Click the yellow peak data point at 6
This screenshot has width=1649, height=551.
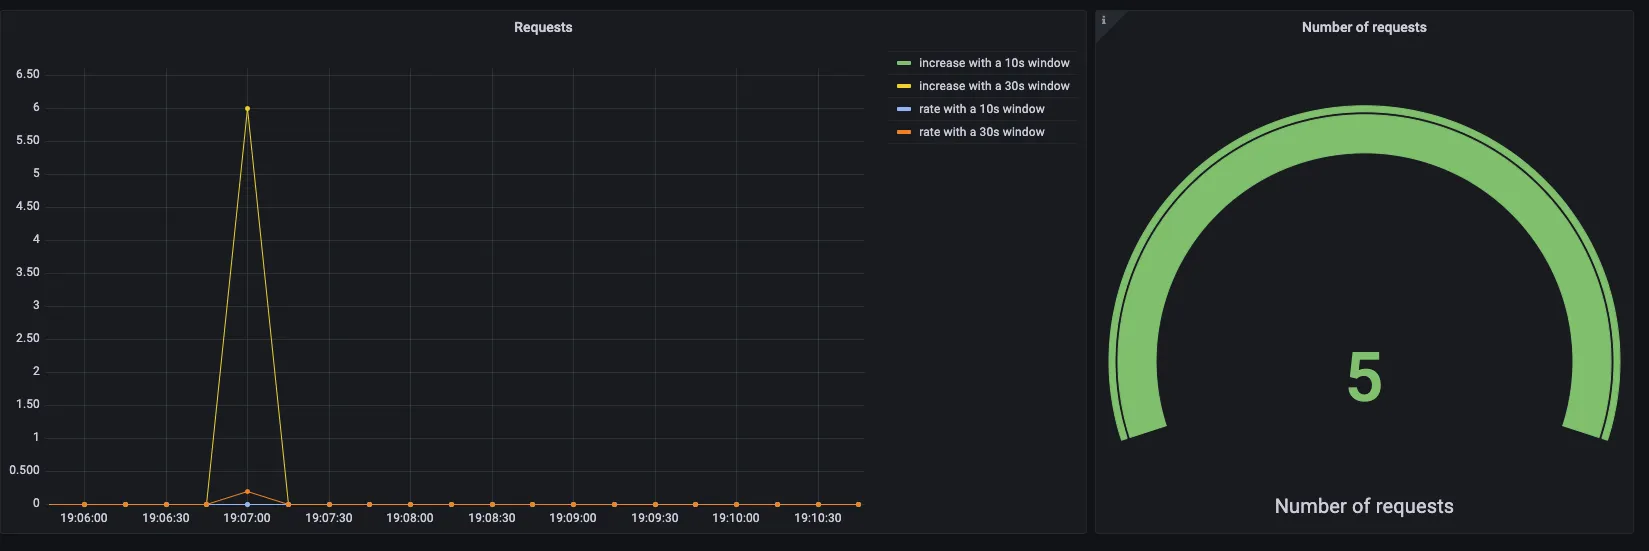[247, 108]
